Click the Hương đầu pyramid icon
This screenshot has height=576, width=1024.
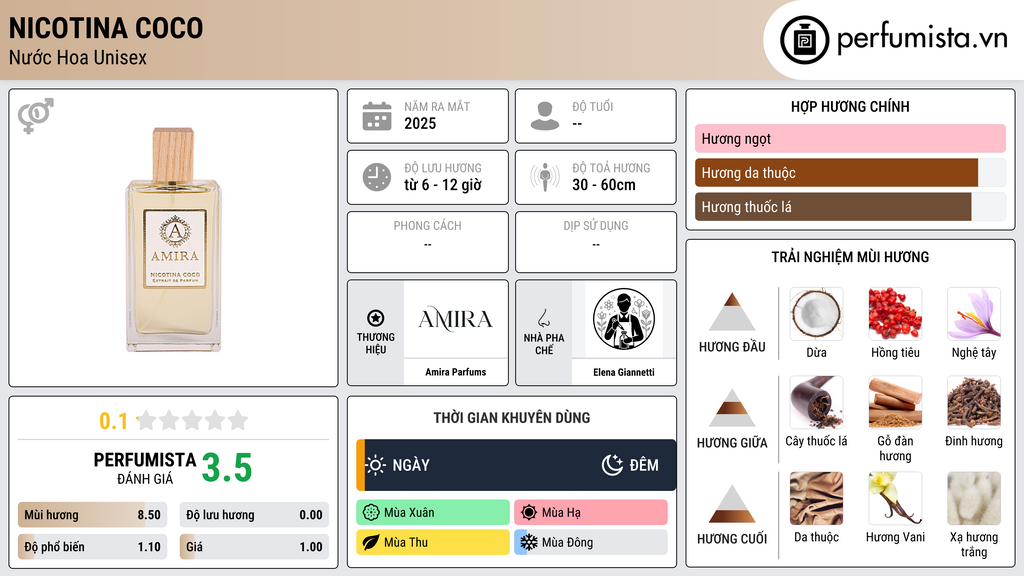click(732, 312)
